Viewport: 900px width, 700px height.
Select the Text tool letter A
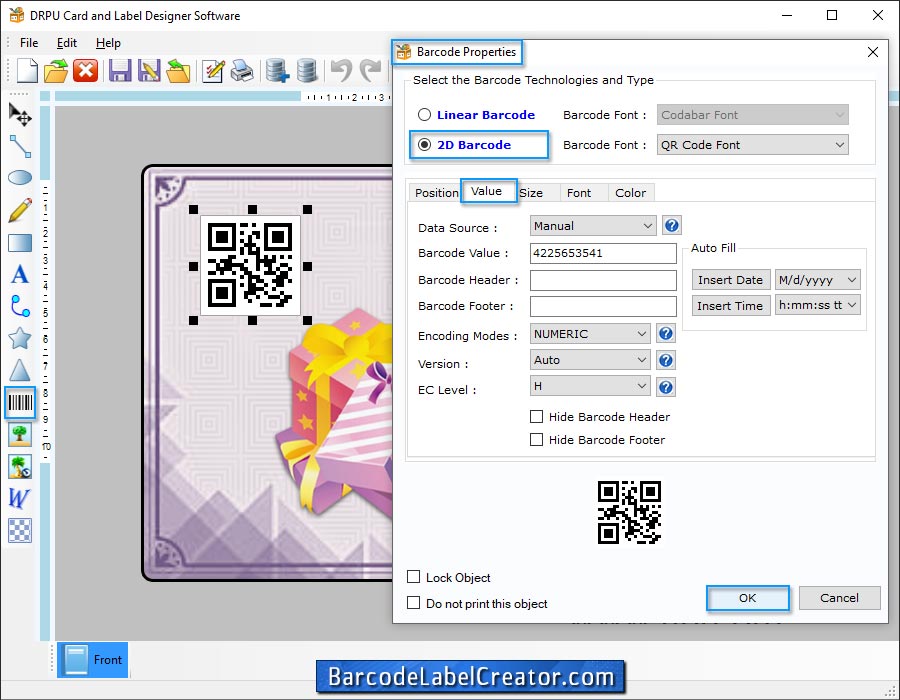tap(20, 274)
